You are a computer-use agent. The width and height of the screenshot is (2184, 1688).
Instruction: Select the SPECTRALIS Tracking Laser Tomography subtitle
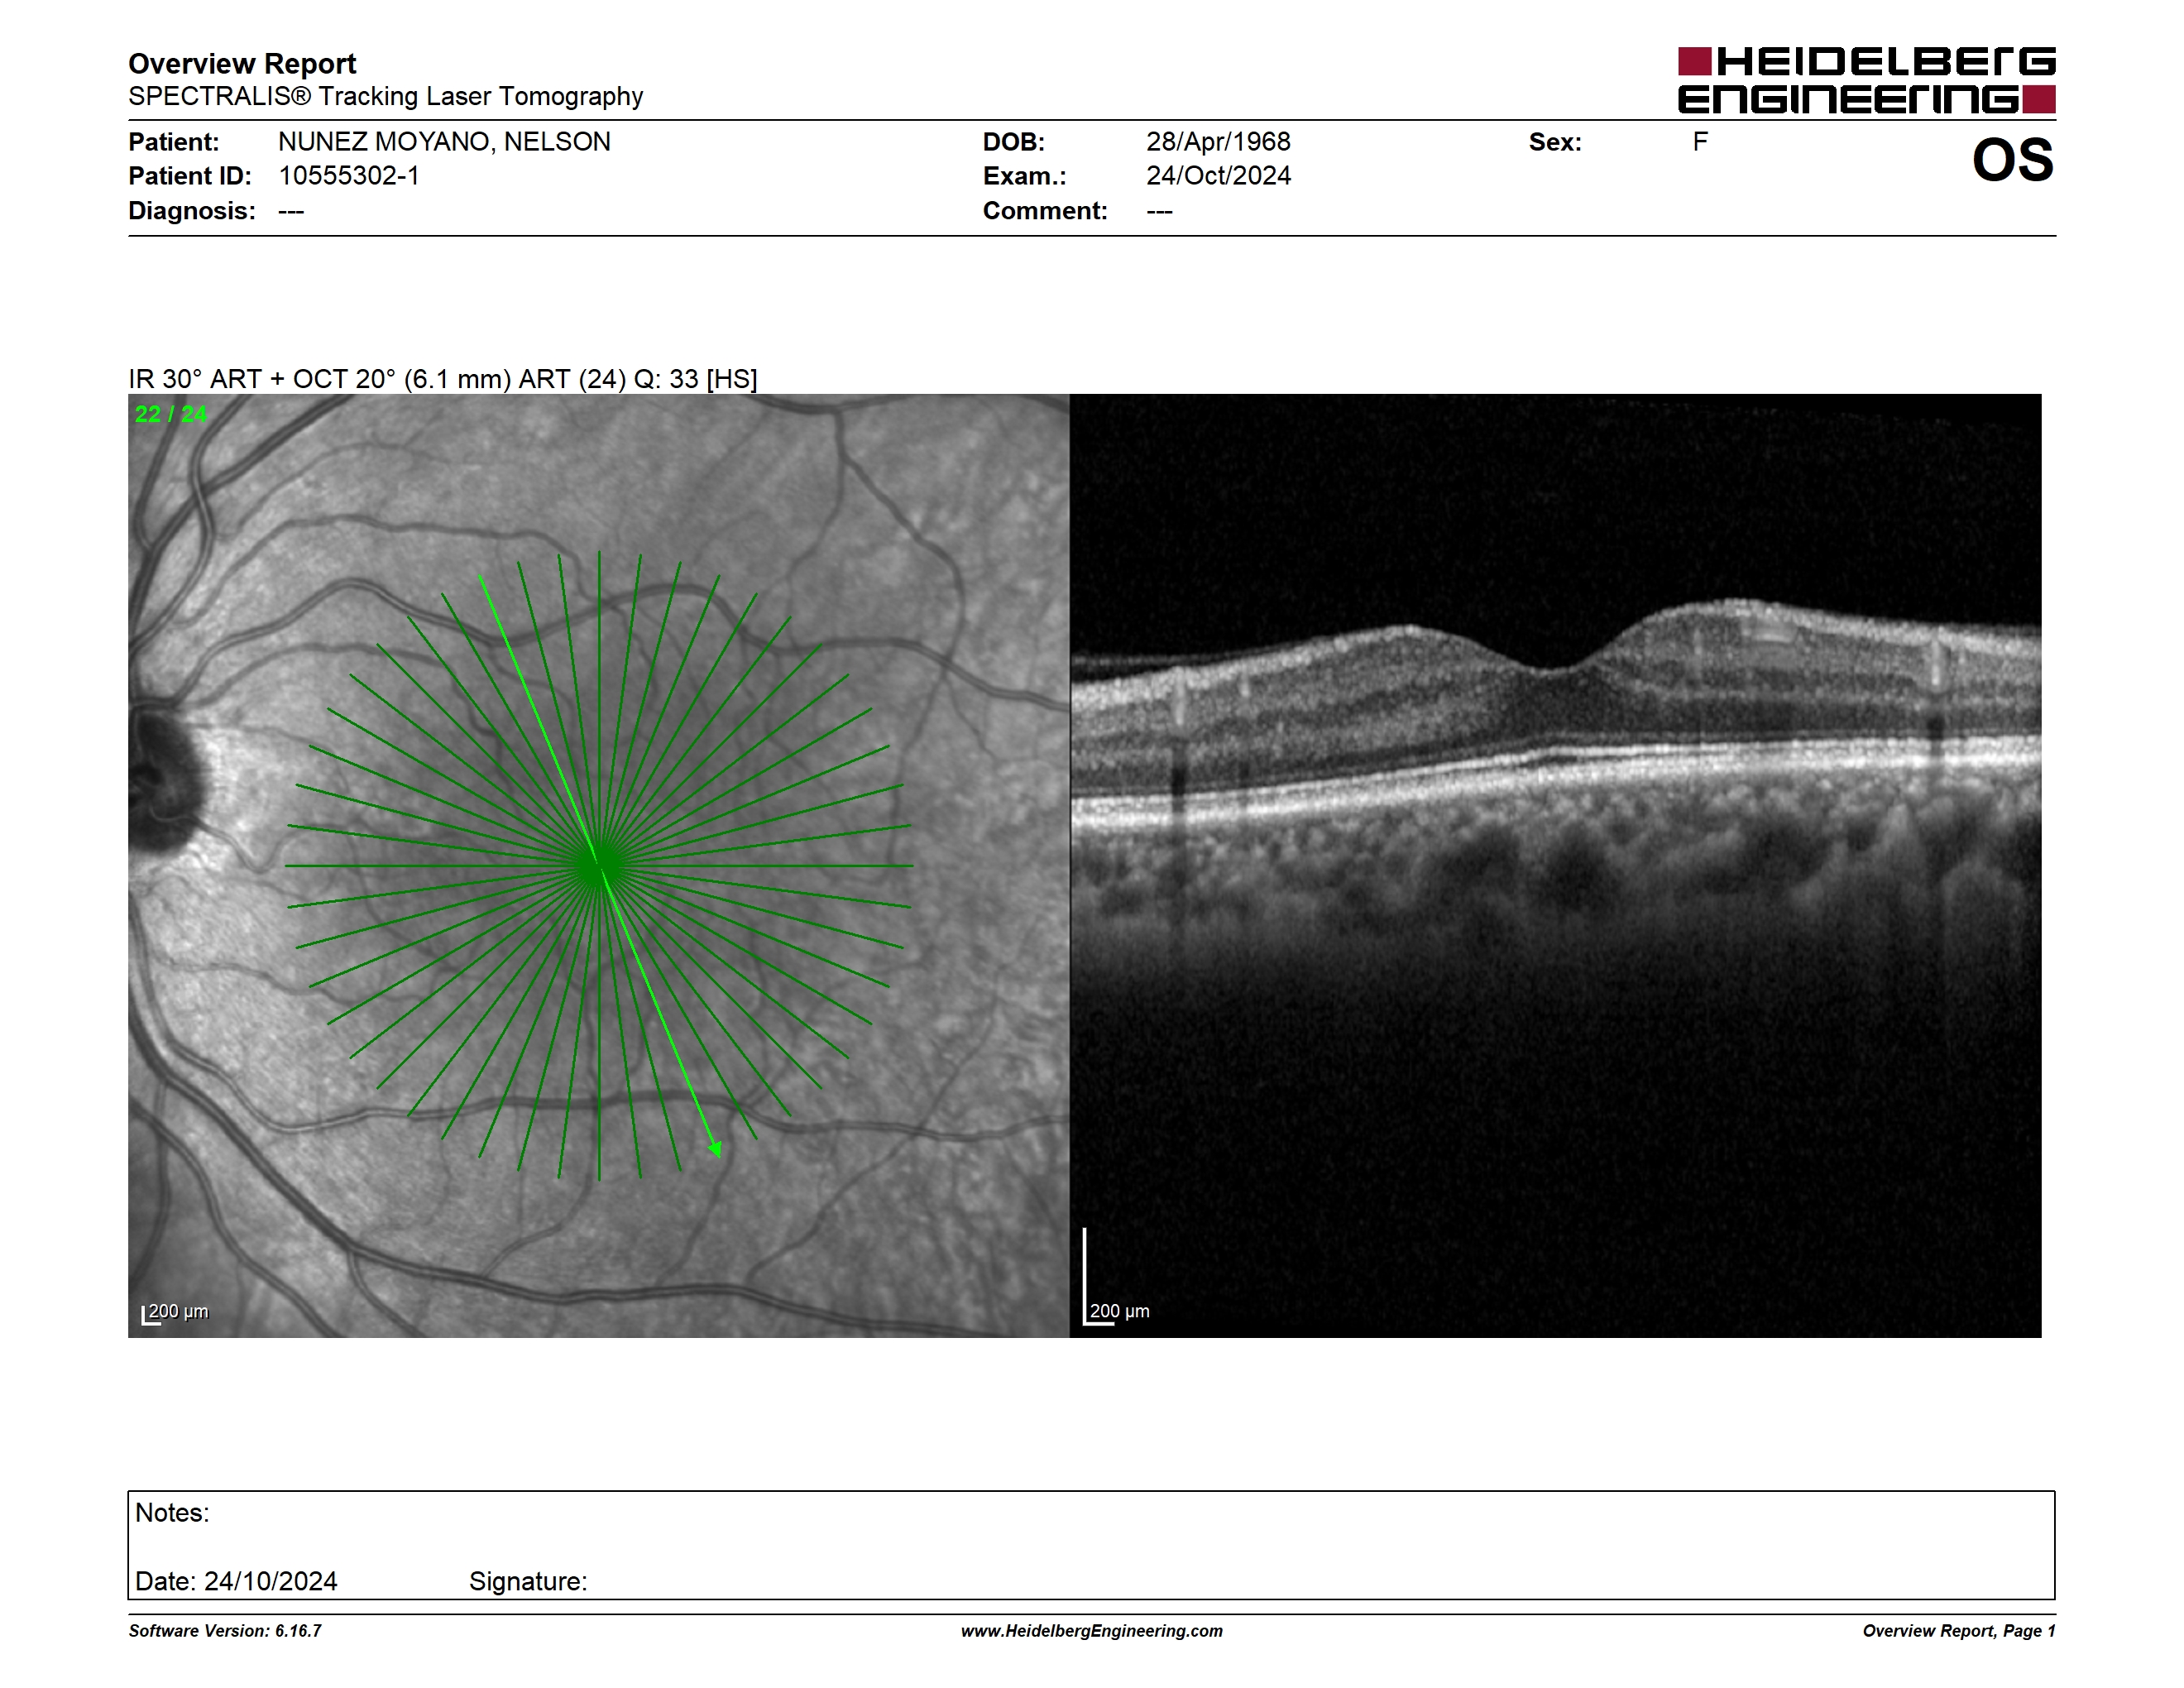(385, 96)
